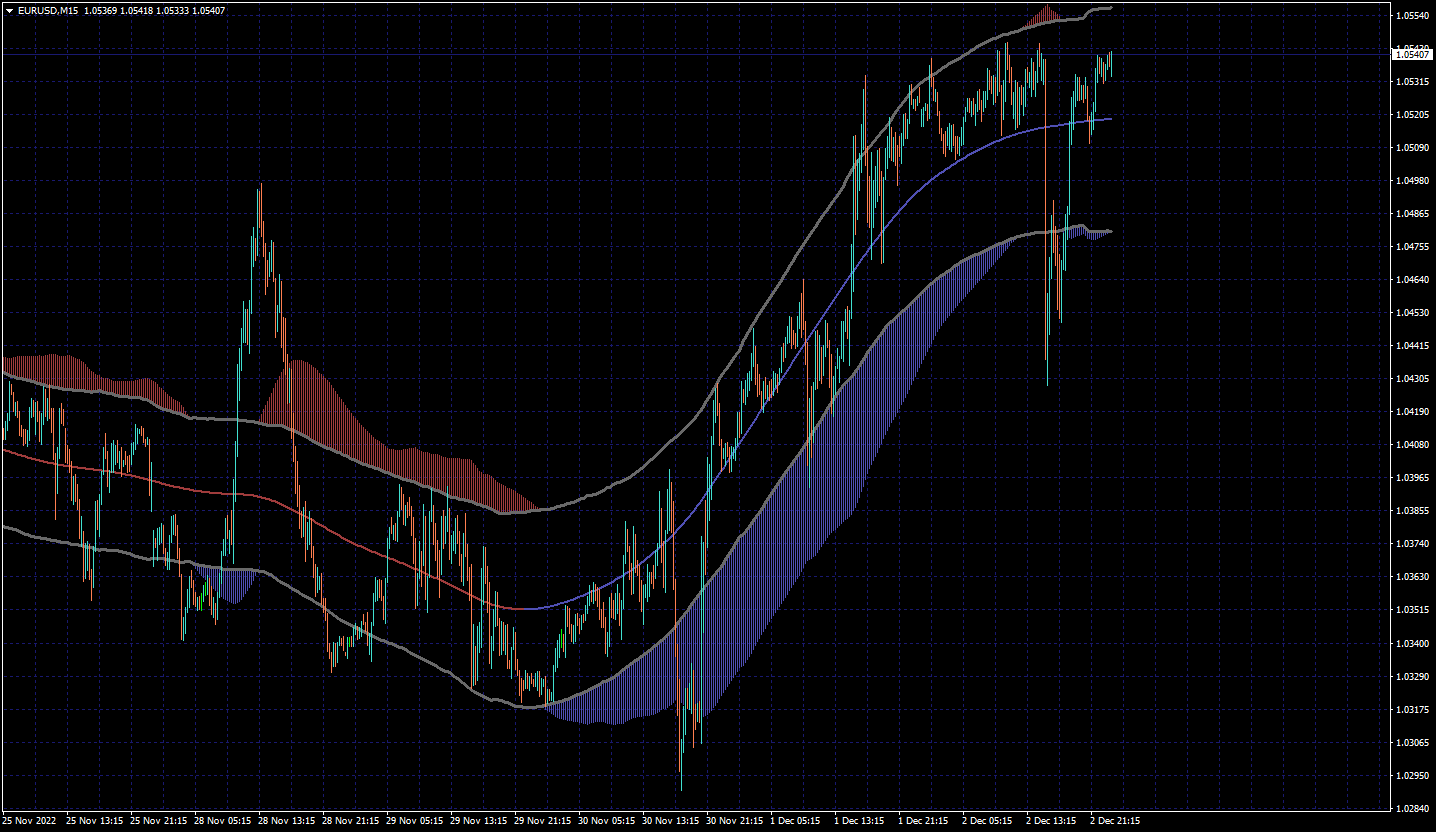Click the 25 Nov 13:15 time label
This screenshot has height=832, width=1436.
(x=94, y=821)
